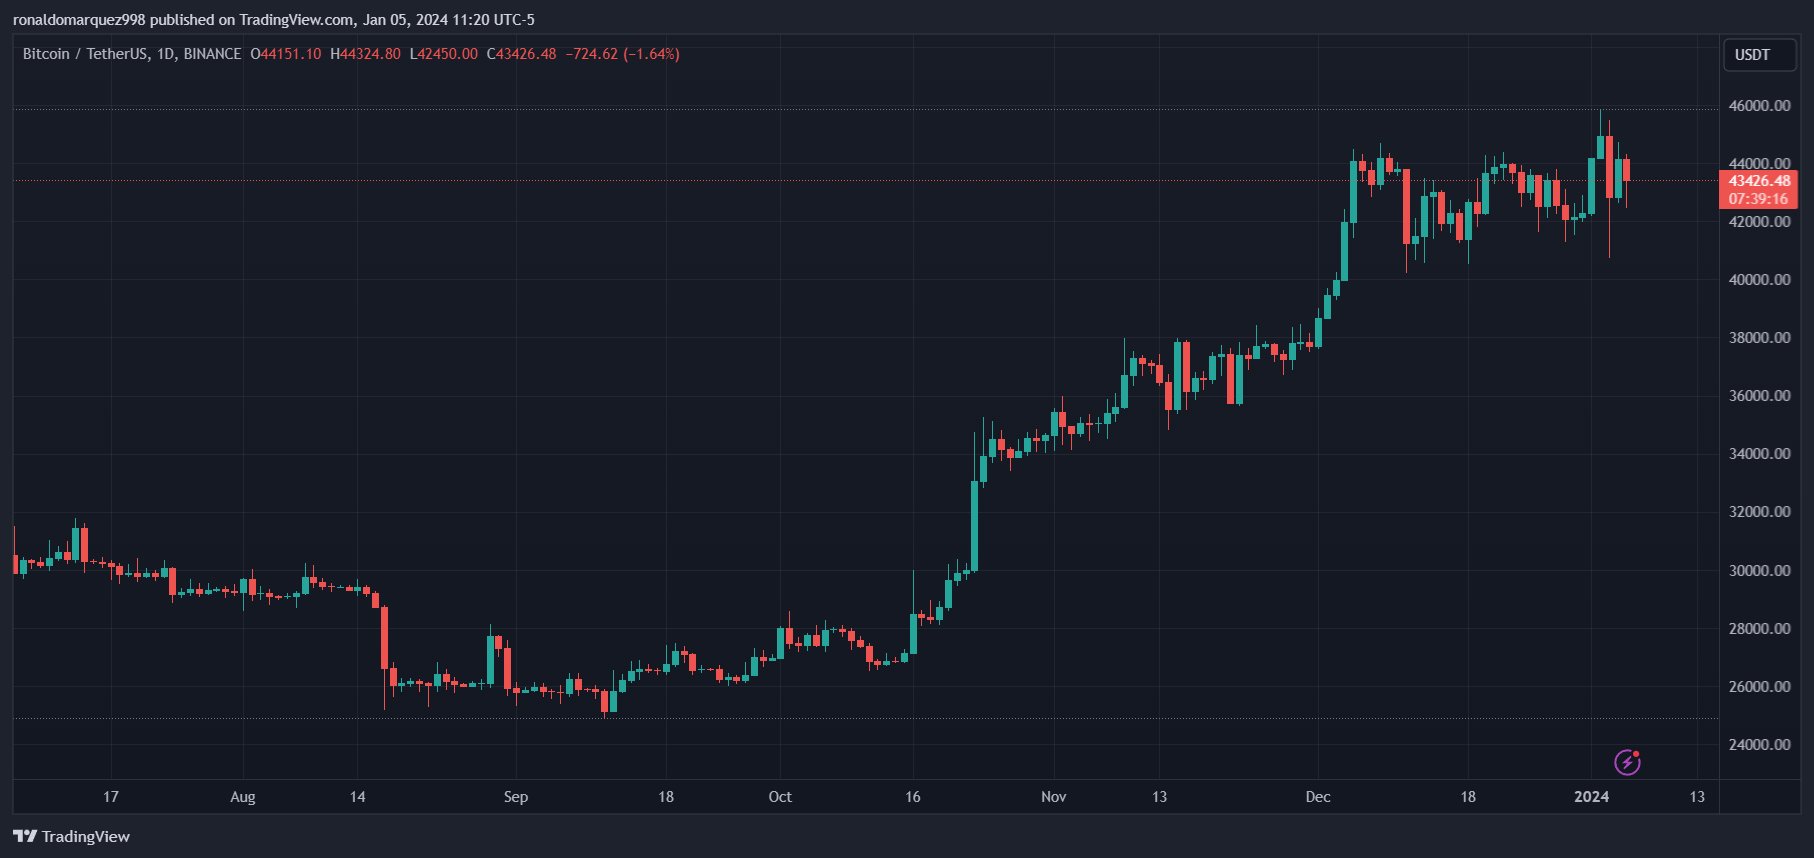Click the "14" date label after Aug
This screenshot has height=858, width=1814.
pyautogui.click(x=358, y=797)
